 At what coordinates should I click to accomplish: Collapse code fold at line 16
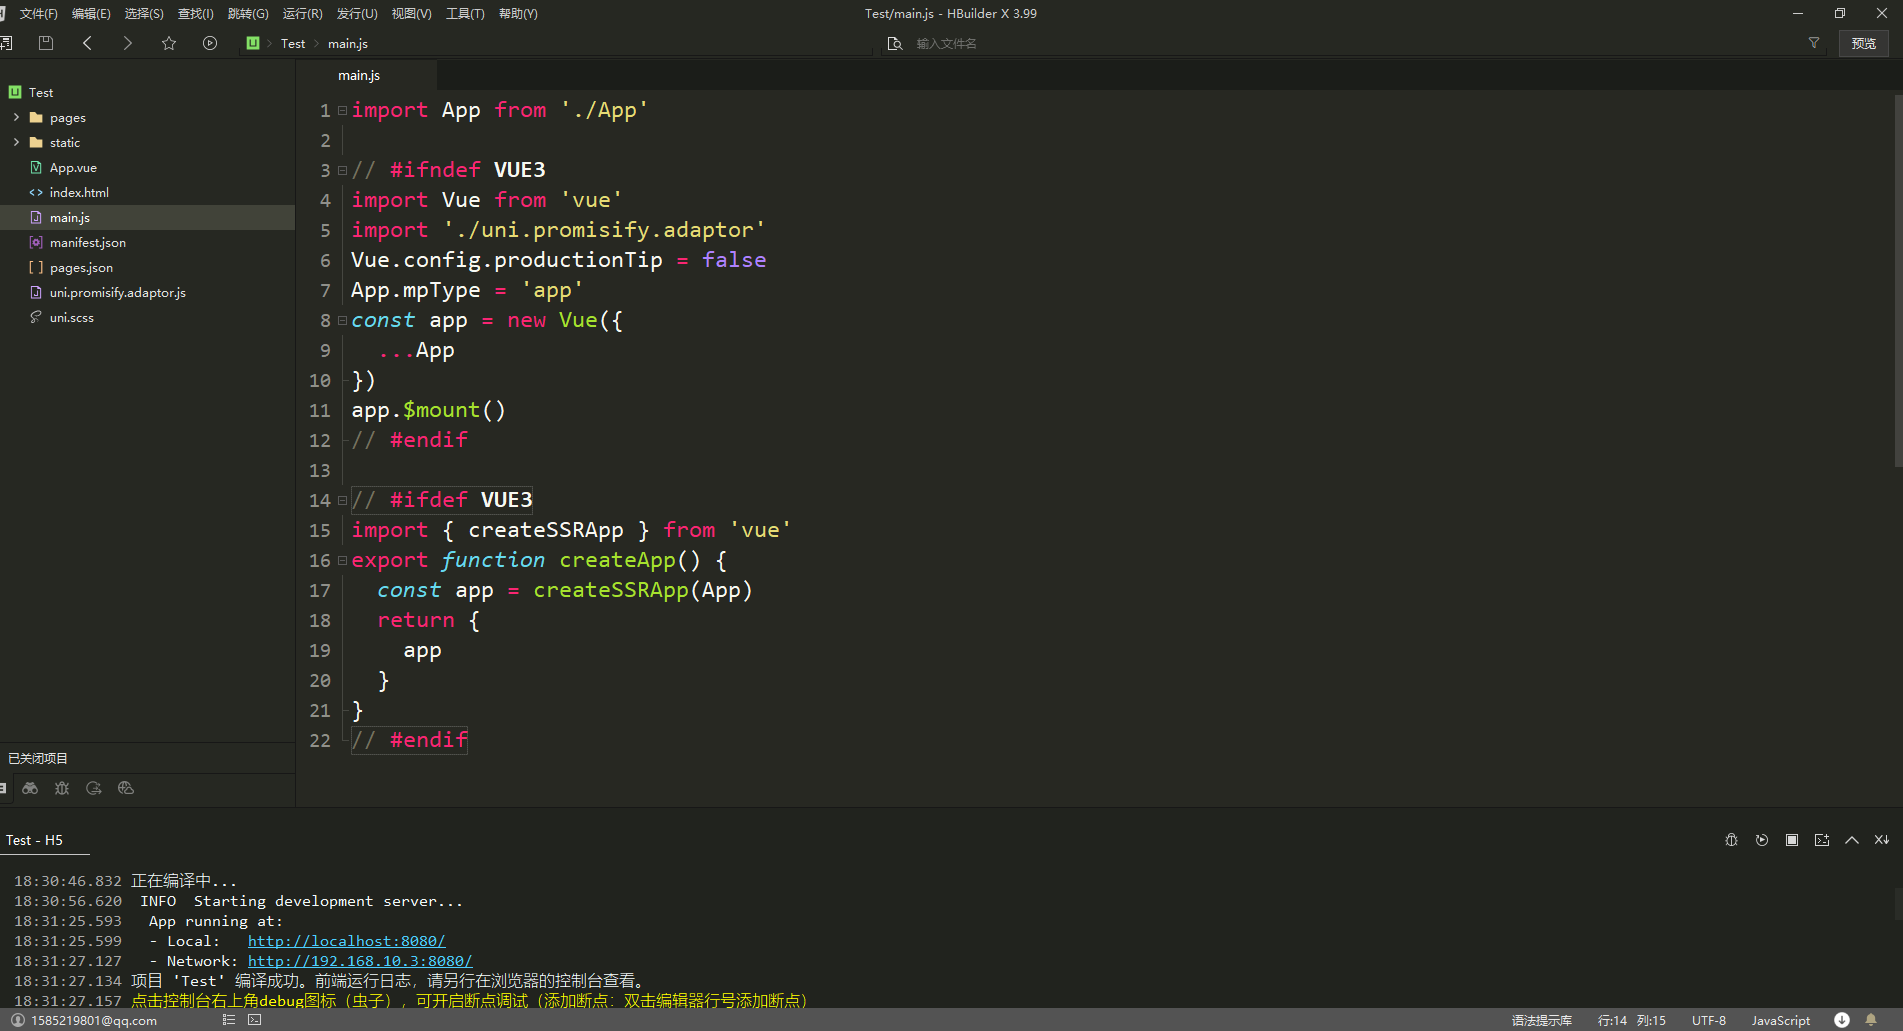click(342, 560)
